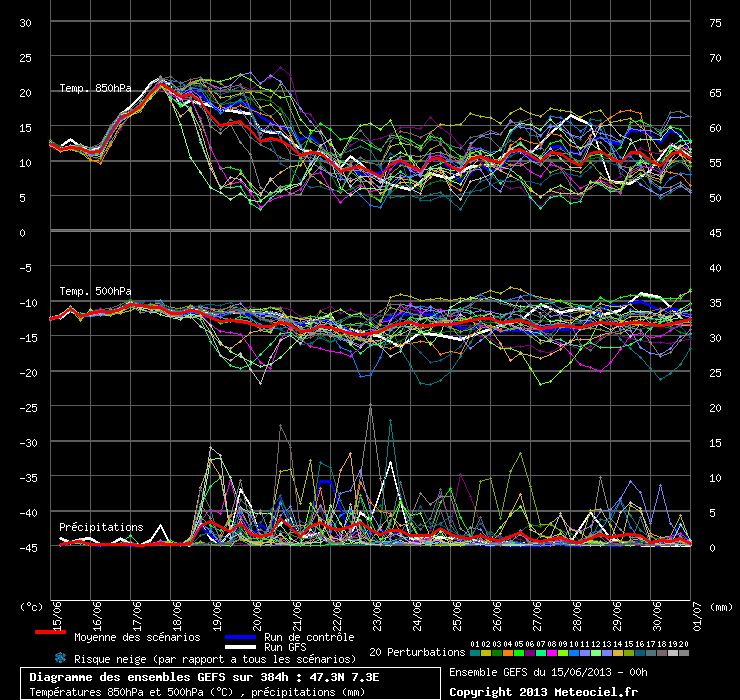Click the white Run GFS legend line
Screen dimensions: 740x700
pos(241,647)
